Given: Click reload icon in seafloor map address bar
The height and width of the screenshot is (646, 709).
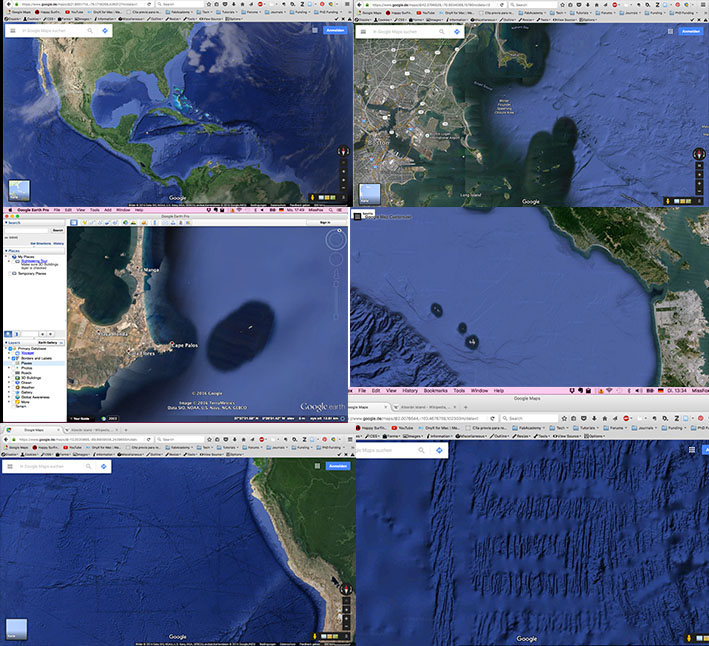Looking at the screenshot, I should pyautogui.click(x=492, y=418).
